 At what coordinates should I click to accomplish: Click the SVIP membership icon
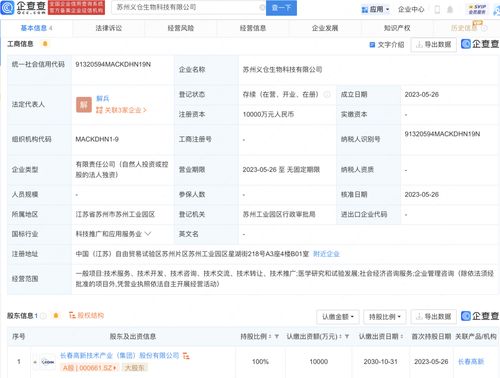click(x=477, y=9)
